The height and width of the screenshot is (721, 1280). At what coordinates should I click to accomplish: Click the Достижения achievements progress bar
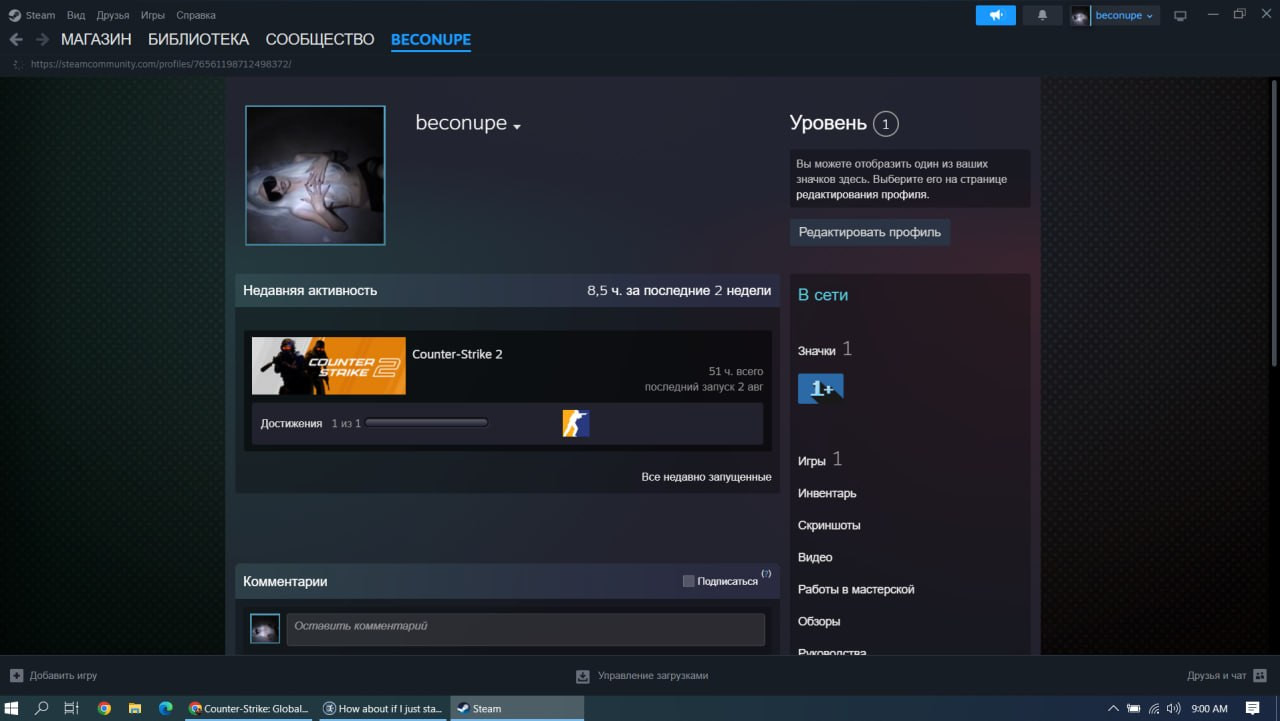pos(426,423)
